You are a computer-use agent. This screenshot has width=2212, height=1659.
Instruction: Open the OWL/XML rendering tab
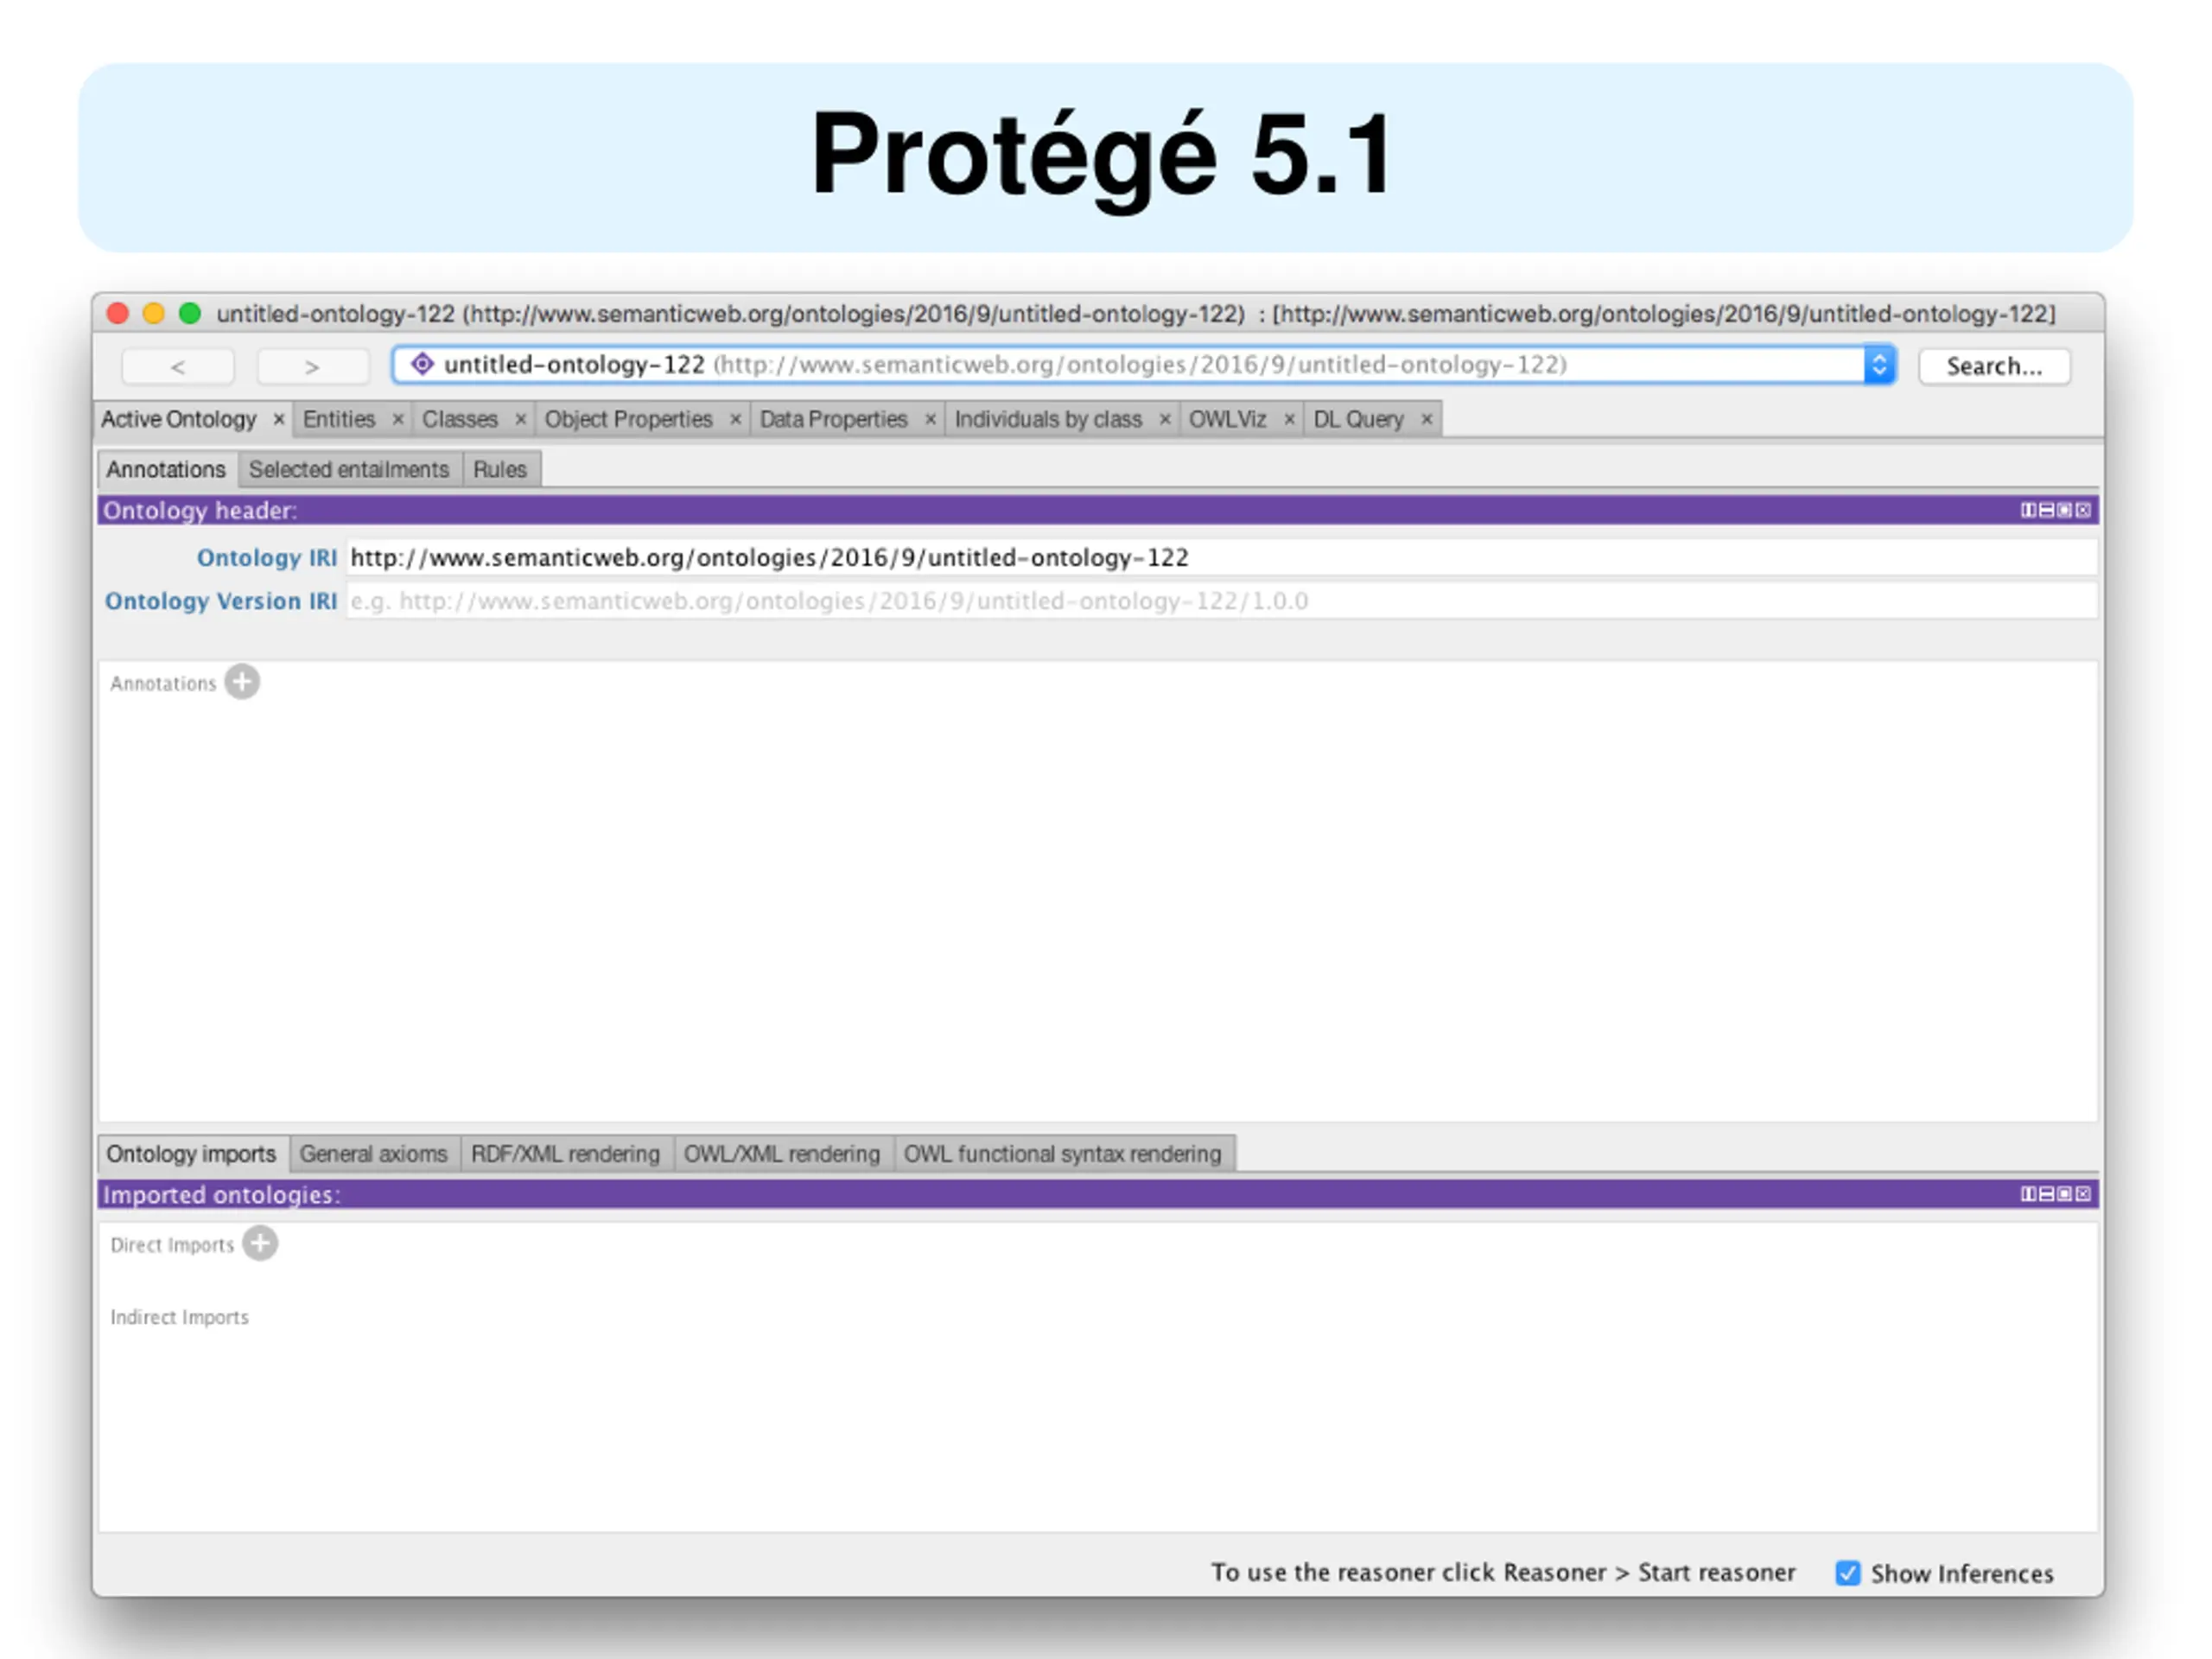point(782,1154)
